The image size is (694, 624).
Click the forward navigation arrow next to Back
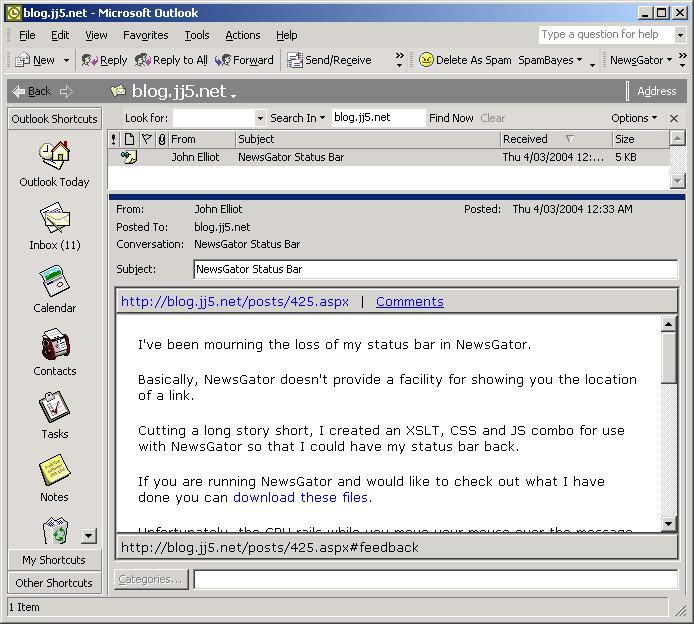[x=66, y=92]
